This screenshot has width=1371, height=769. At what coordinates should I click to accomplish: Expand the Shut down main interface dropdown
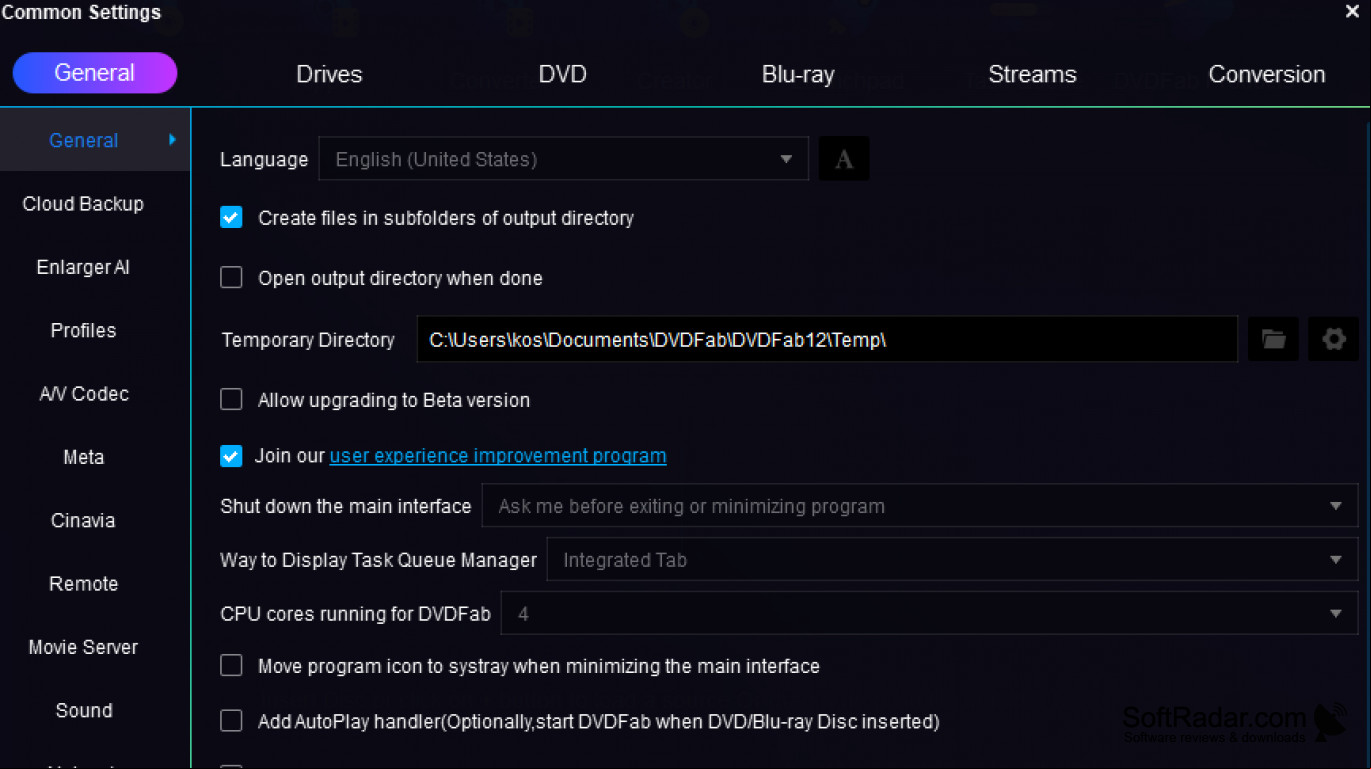(x=920, y=506)
